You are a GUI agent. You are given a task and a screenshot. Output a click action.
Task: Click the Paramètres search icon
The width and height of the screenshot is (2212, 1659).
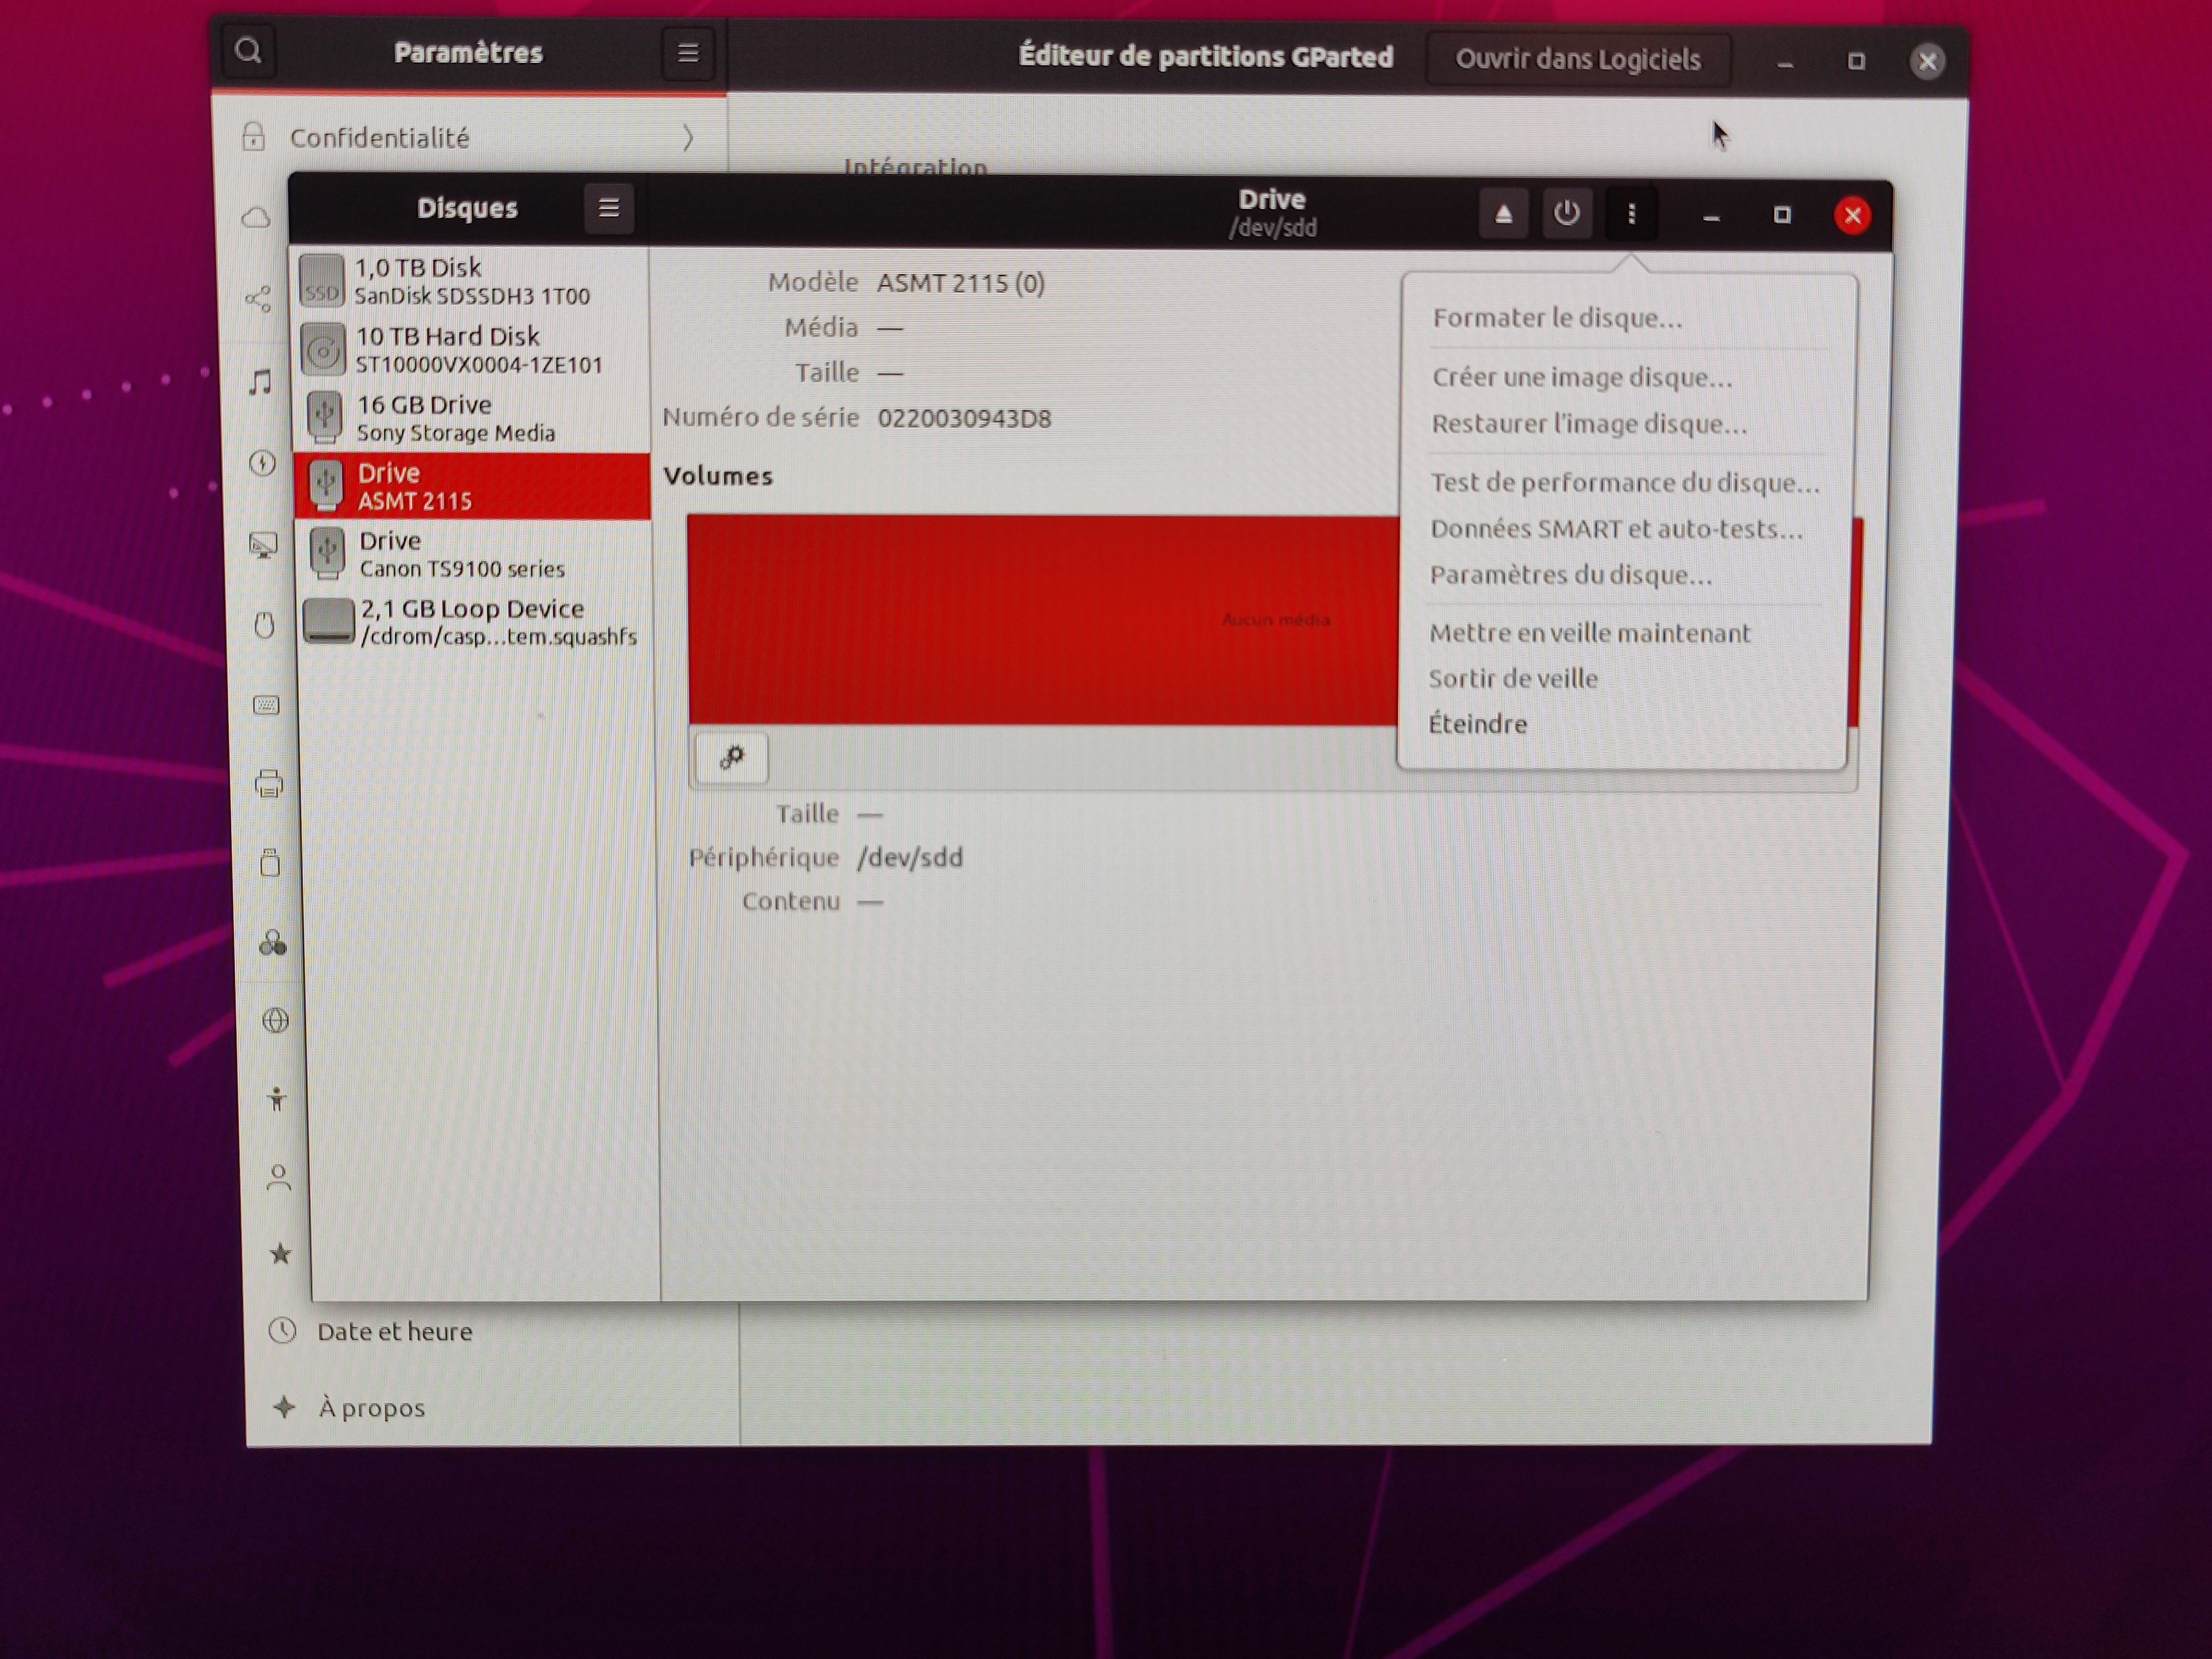248,51
